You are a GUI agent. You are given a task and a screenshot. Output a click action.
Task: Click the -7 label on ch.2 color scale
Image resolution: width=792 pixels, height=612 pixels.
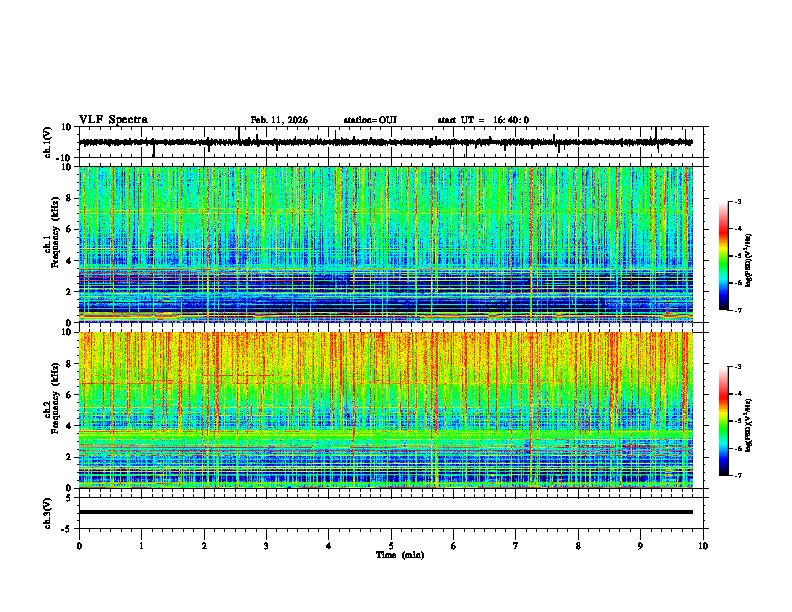click(737, 475)
